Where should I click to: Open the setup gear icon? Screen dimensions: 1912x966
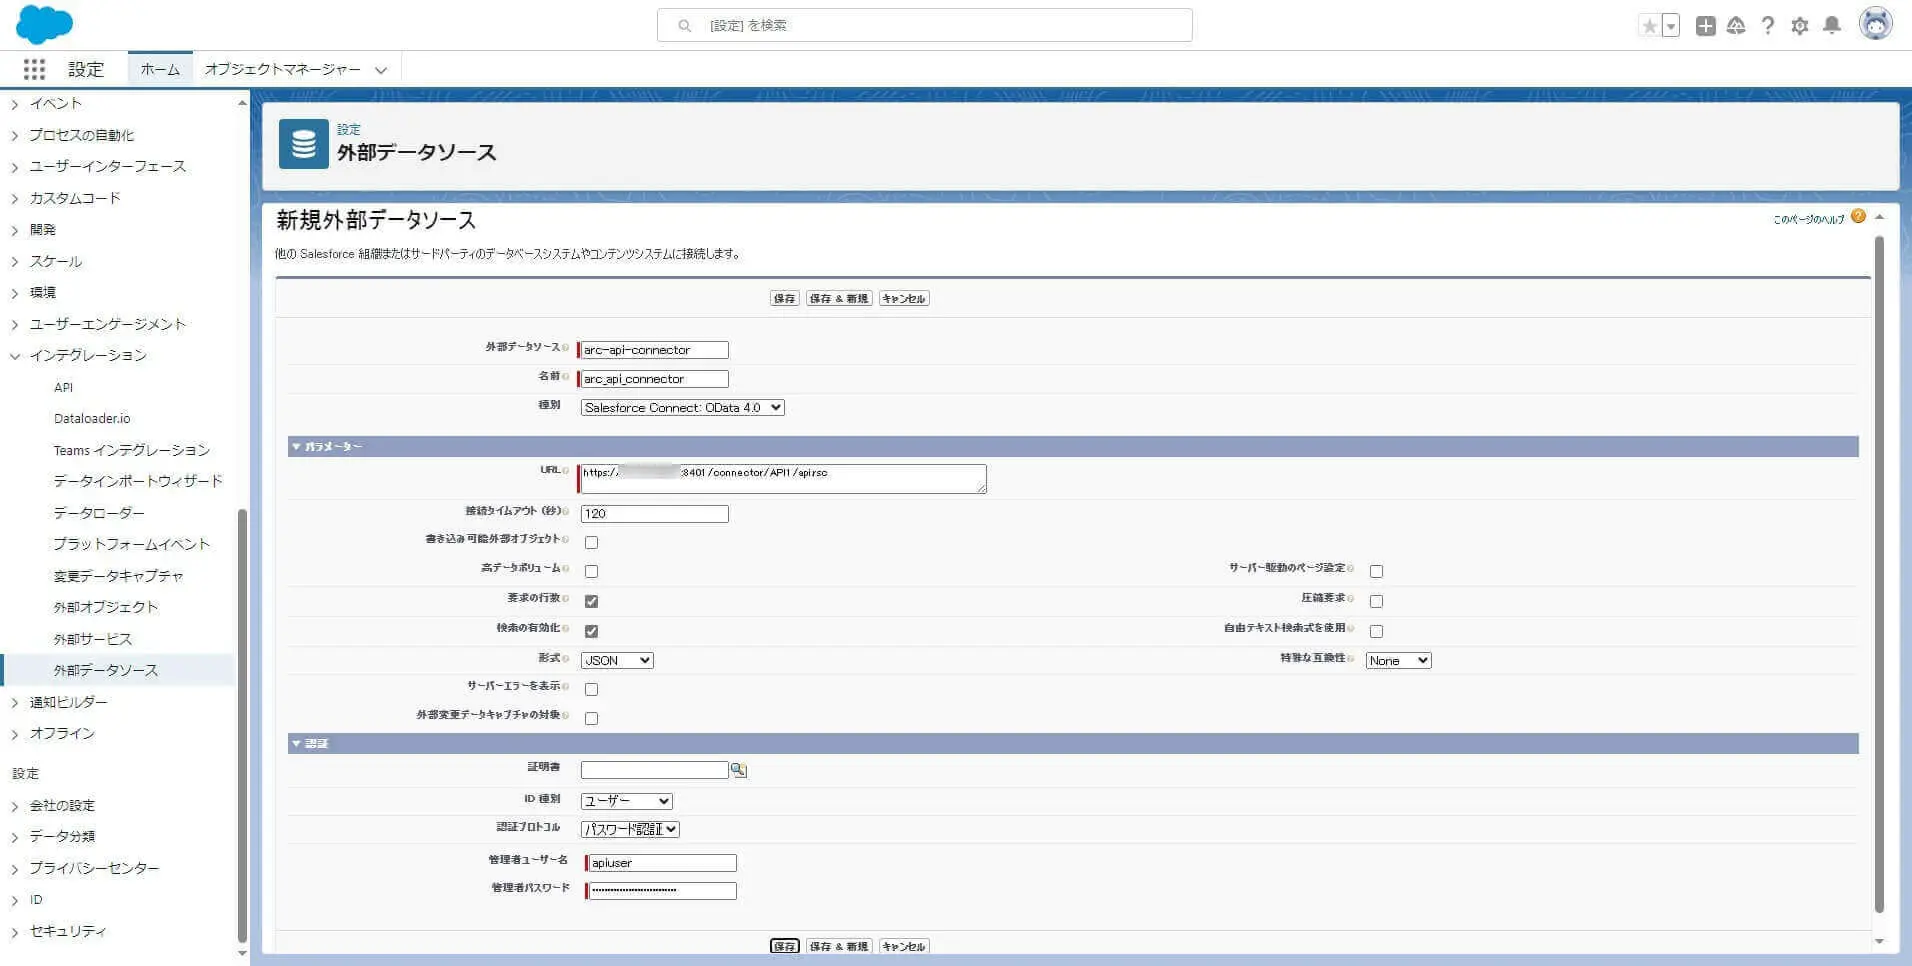[x=1800, y=26]
